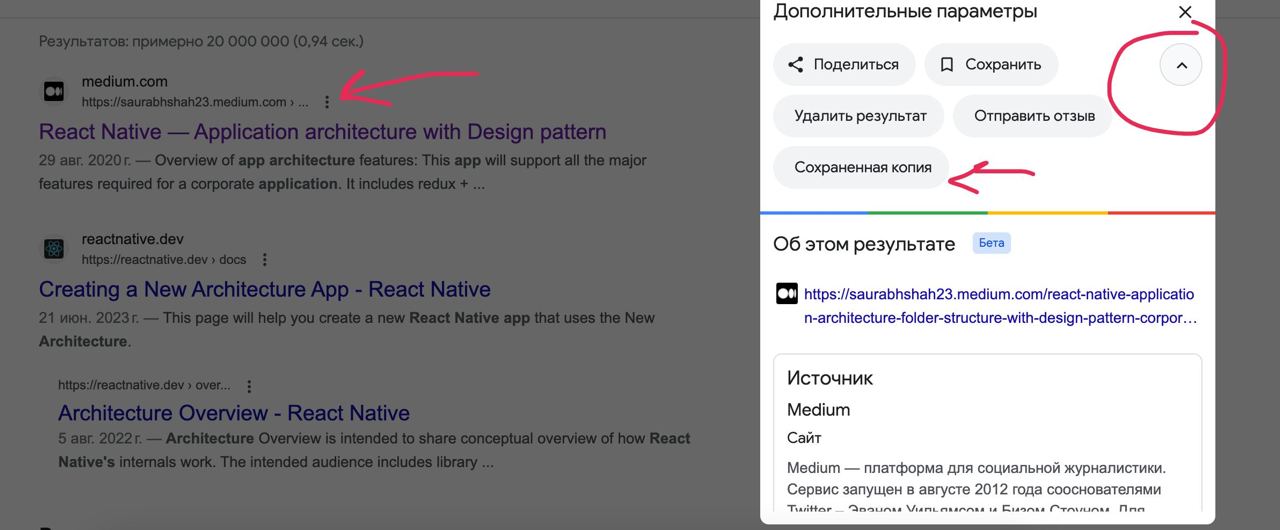
Task: Click the Medium favicon beside the panel URL
Action: 787,294
